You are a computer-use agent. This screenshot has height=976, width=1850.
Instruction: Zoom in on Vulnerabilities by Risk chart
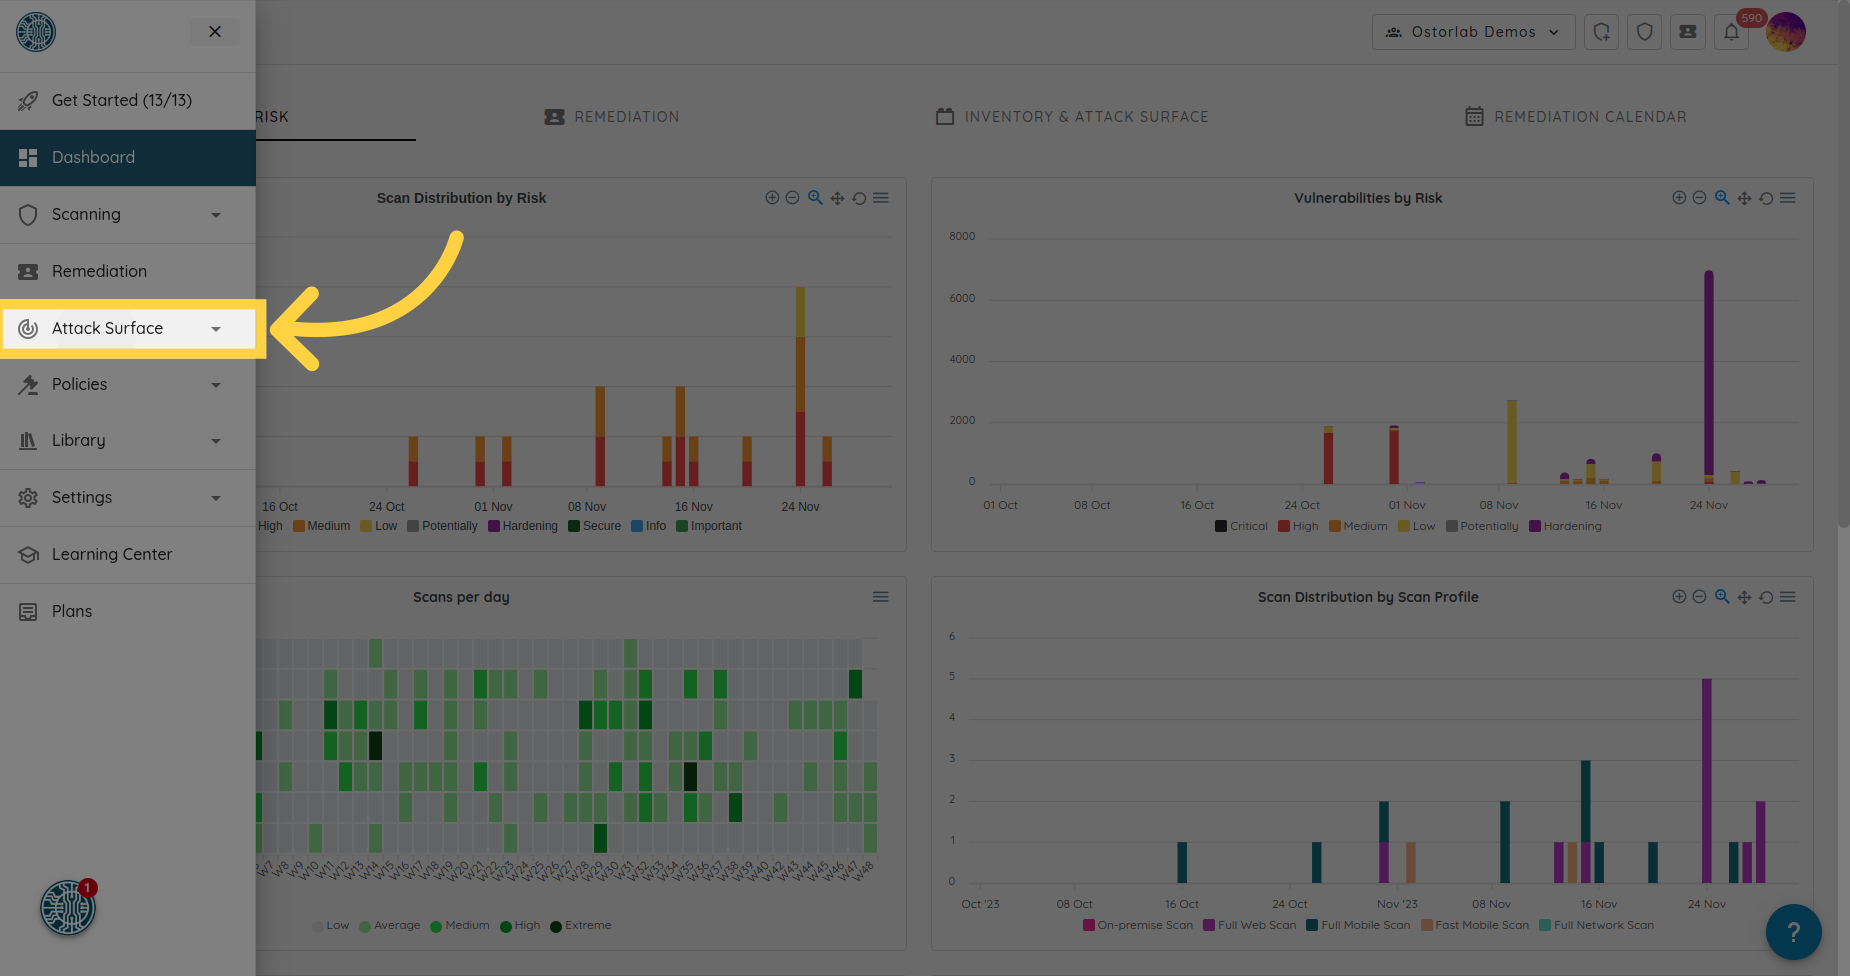pos(1679,198)
